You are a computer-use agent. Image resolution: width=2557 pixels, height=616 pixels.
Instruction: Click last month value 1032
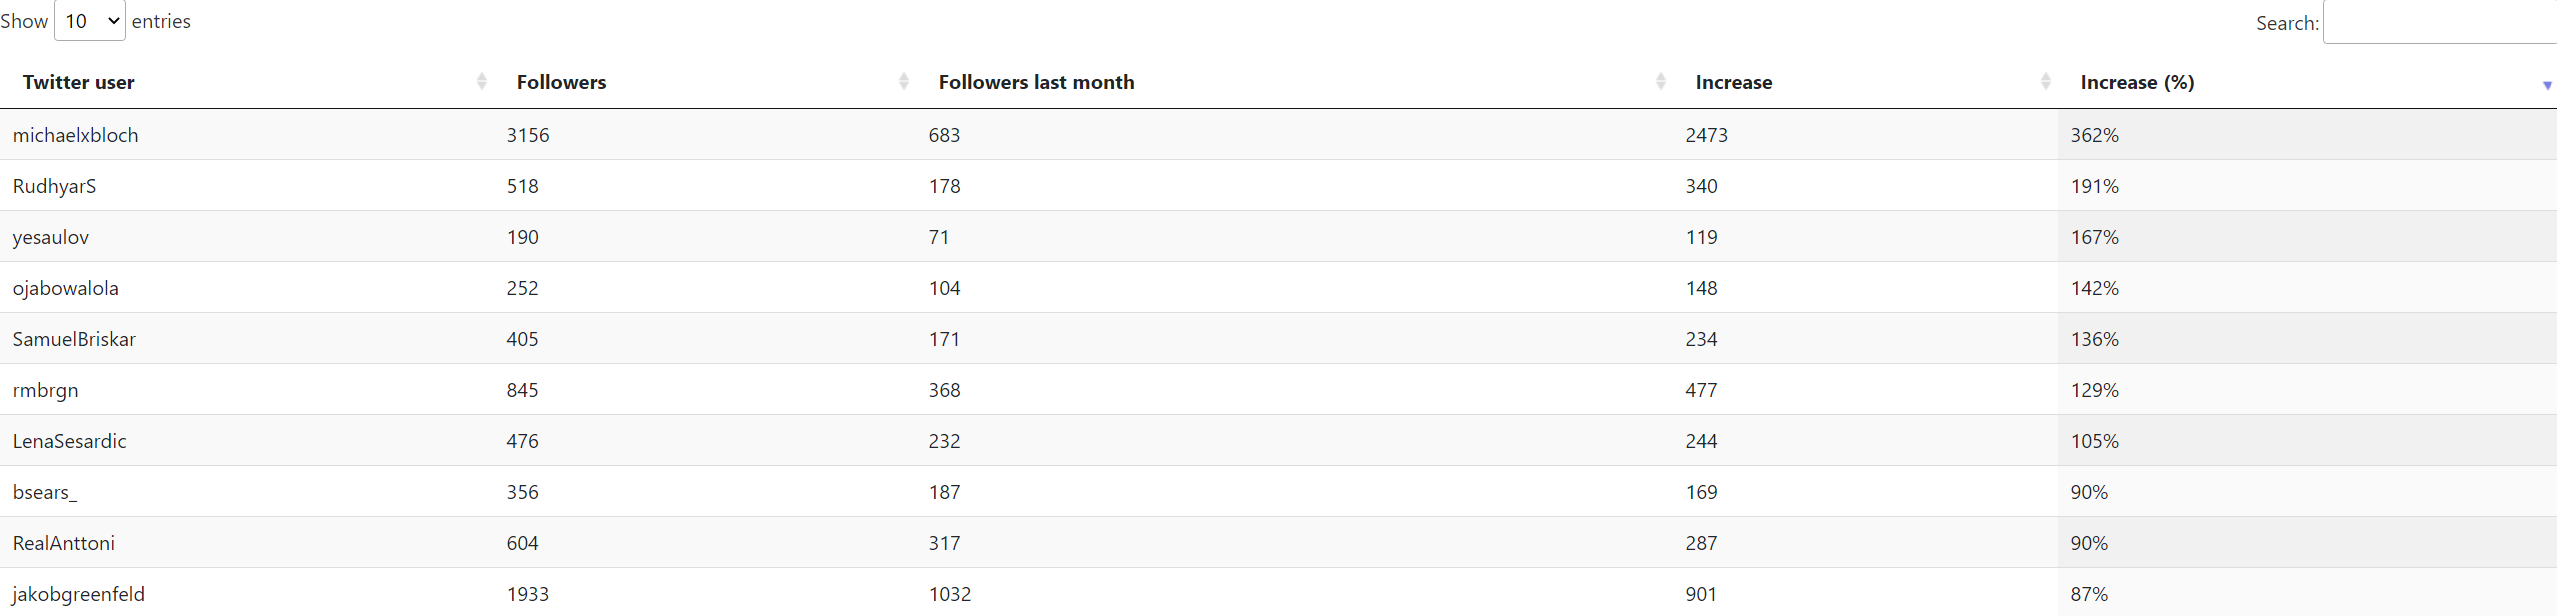tap(950, 594)
